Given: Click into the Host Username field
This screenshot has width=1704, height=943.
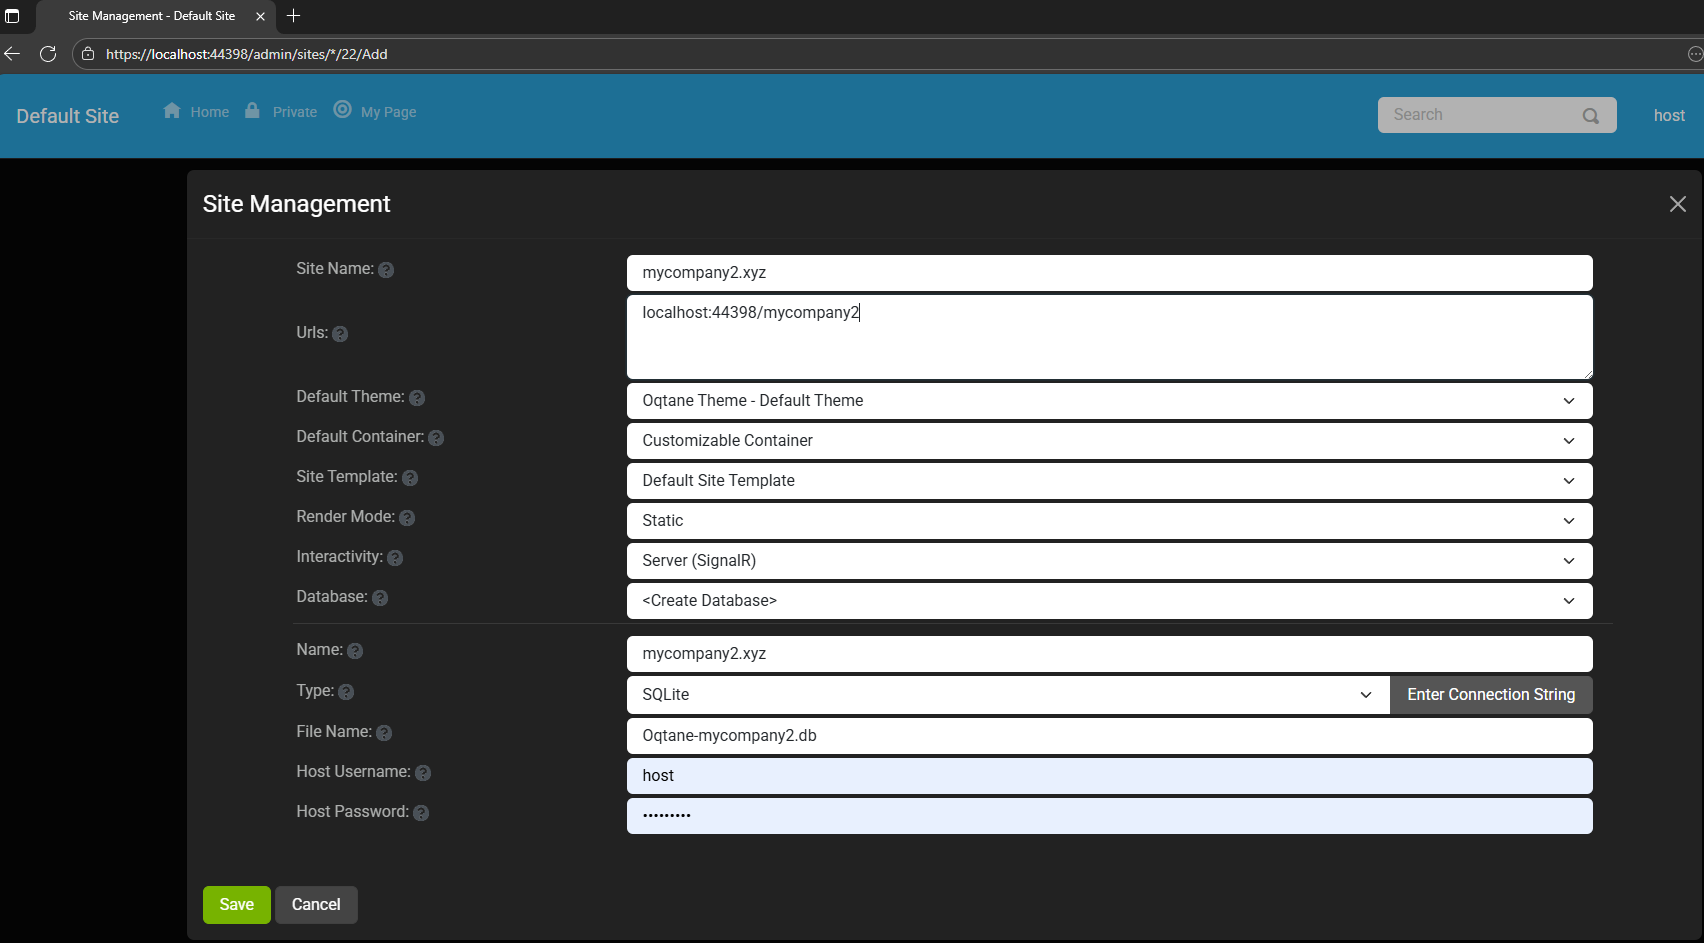Looking at the screenshot, I should pos(1109,776).
